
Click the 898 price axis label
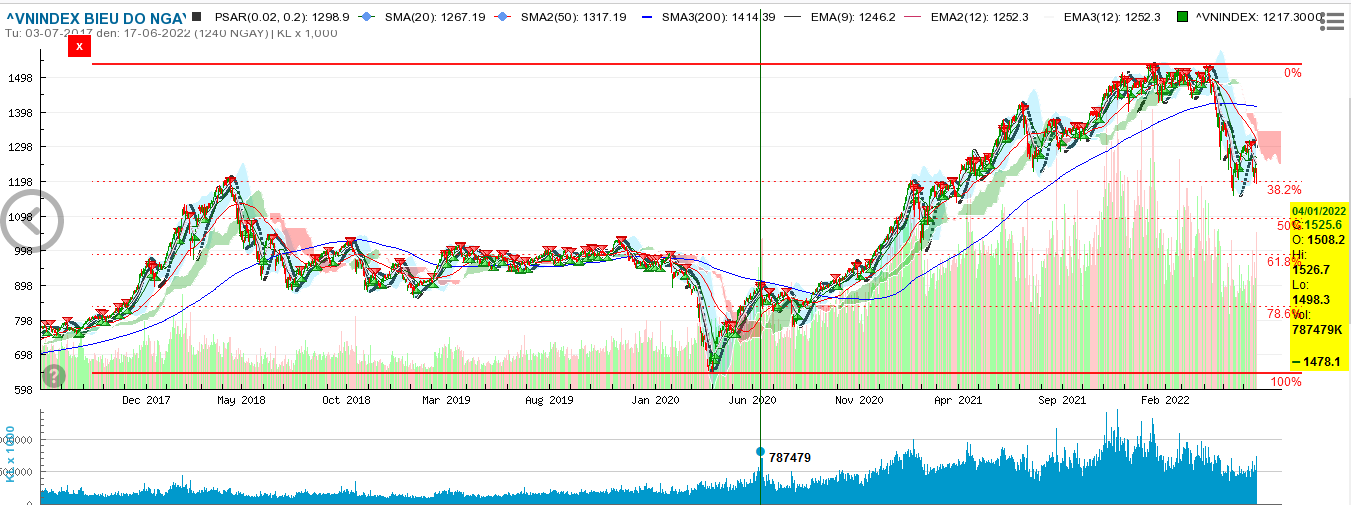tap(22, 287)
